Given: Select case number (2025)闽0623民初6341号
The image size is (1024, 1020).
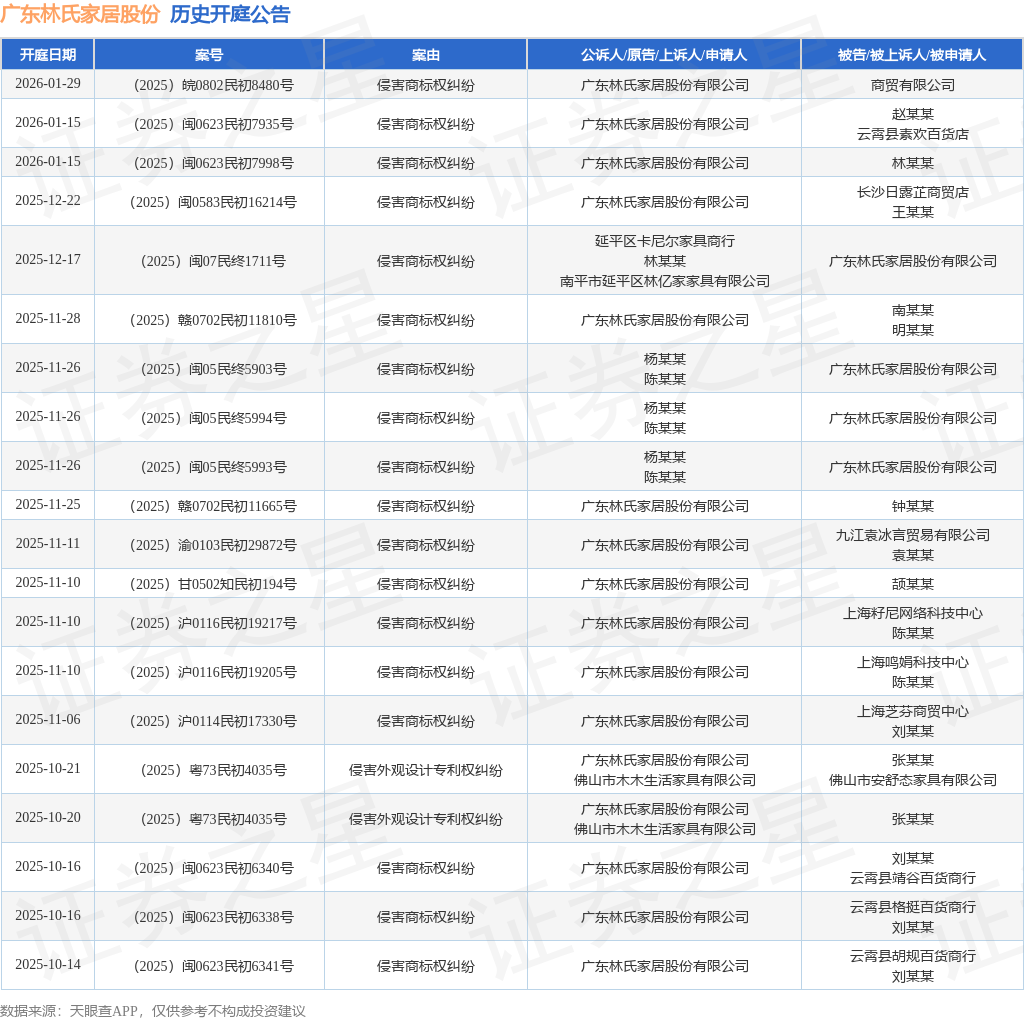Looking at the screenshot, I should click(x=213, y=966).
